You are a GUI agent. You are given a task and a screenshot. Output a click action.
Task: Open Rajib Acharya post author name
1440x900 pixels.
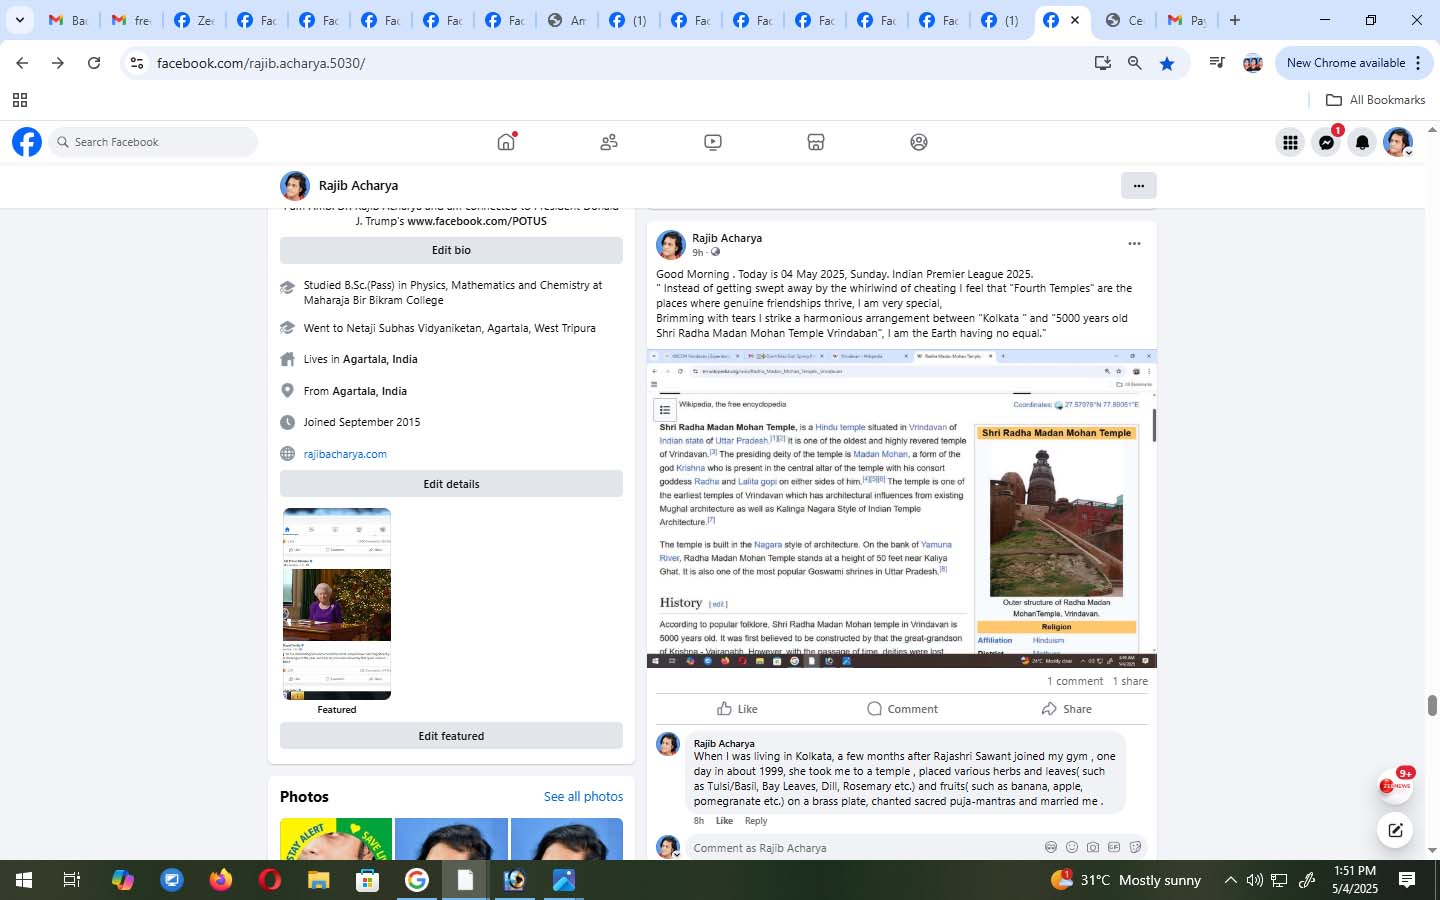(727, 238)
